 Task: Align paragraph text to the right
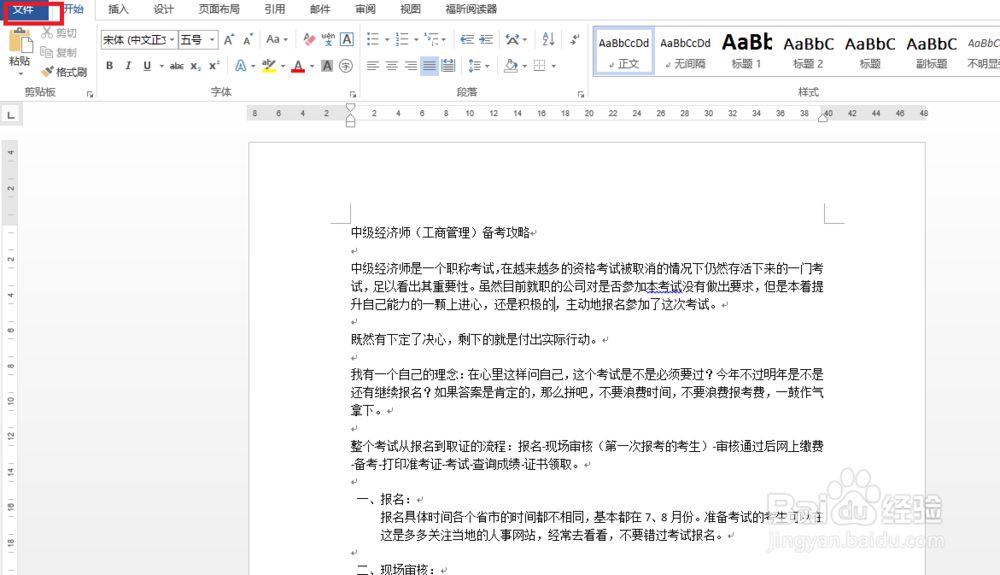point(411,66)
